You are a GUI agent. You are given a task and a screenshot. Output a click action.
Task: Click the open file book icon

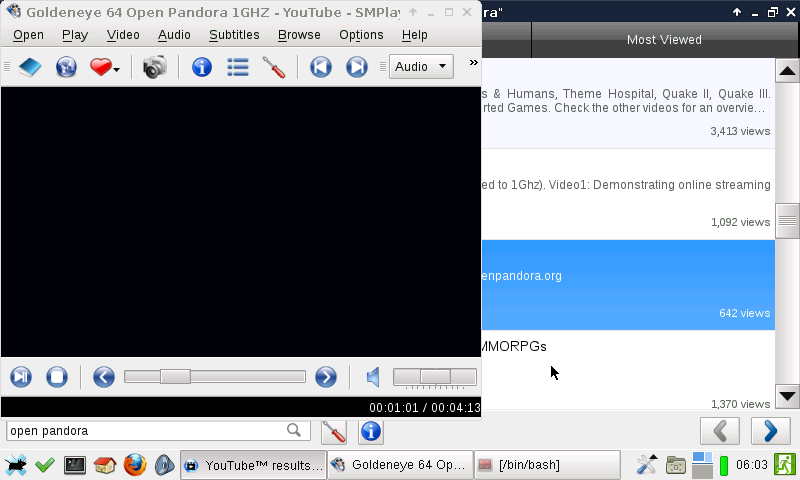coord(30,67)
